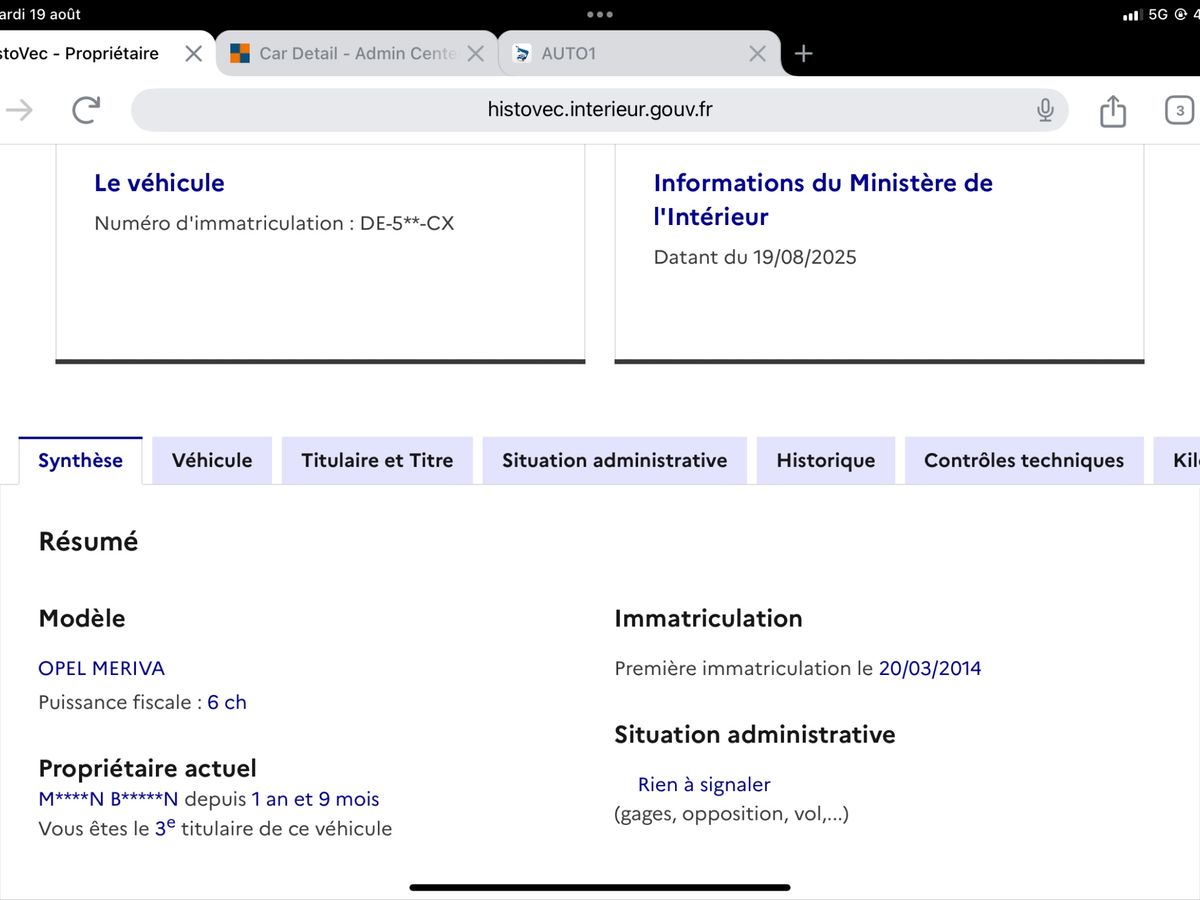Click the Le véhicule heading

[159, 183]
